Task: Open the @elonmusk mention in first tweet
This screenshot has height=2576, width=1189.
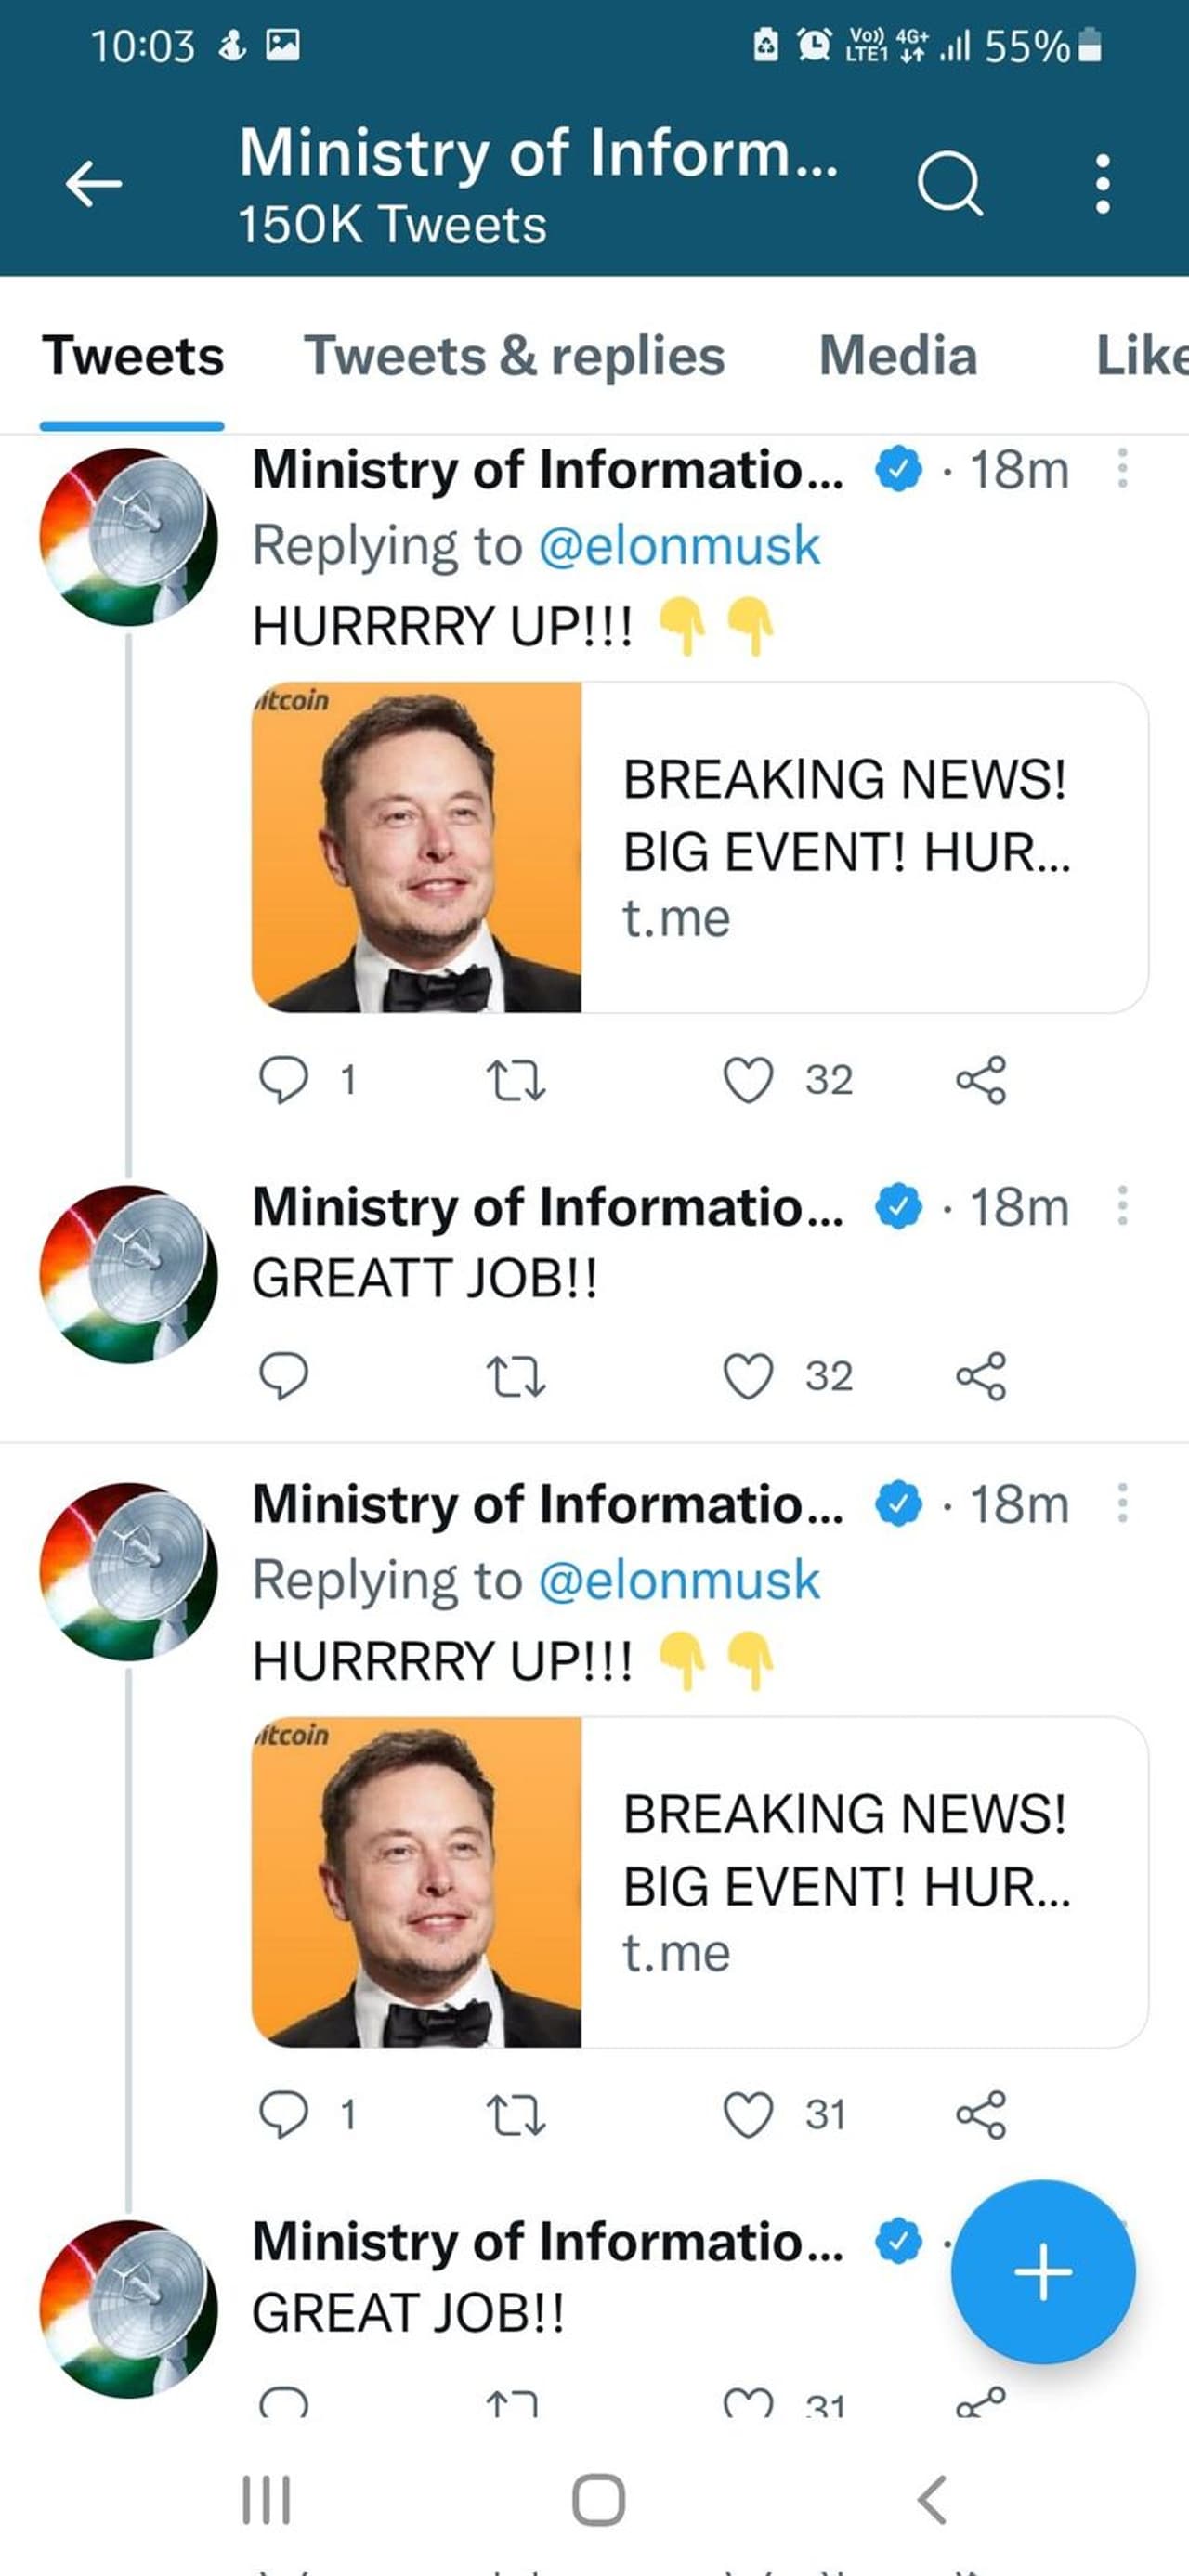Action: coord(679,546)
